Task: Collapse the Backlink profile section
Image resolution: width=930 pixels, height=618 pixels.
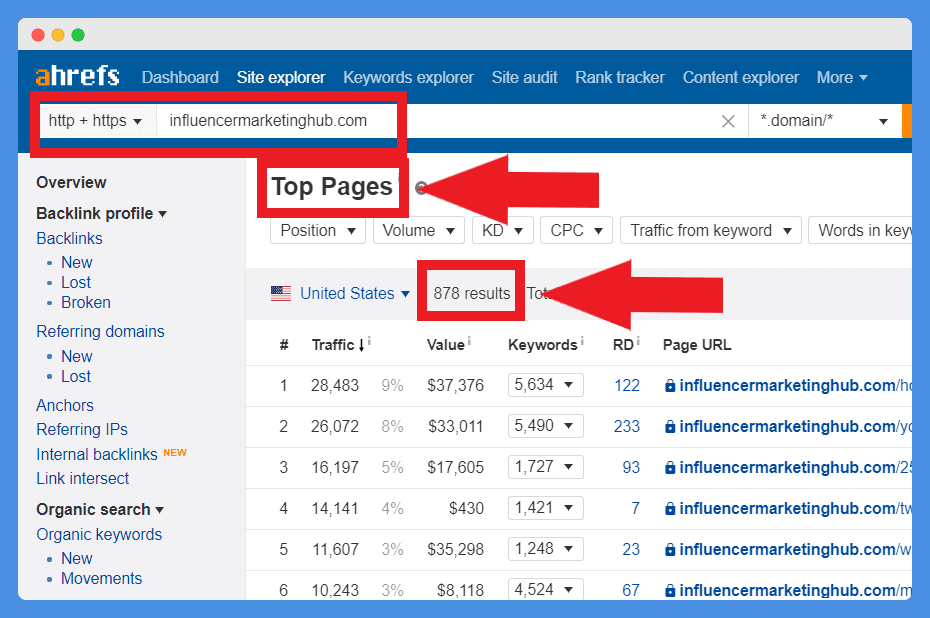Action: [x=101, y=213]
